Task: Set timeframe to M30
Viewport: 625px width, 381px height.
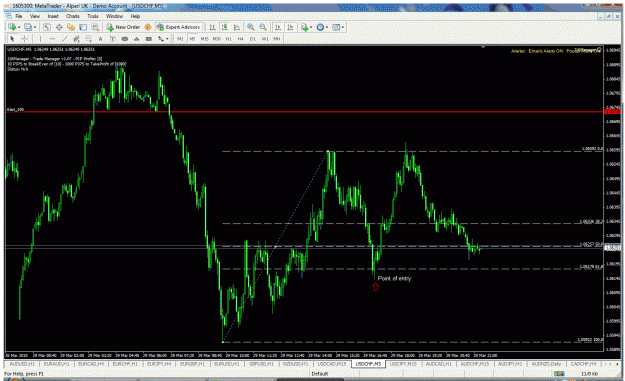Action: (x=216, y=39)
